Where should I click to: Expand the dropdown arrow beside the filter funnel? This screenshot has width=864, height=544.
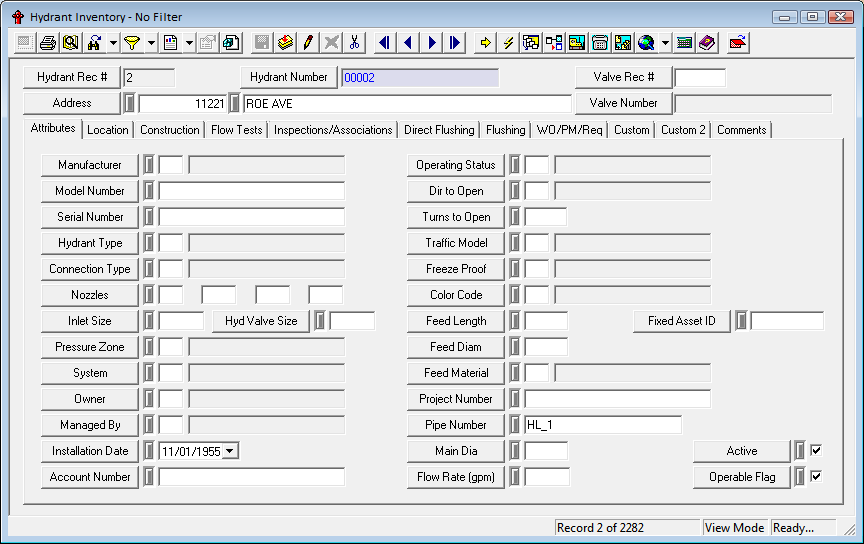tap(151, 42)
